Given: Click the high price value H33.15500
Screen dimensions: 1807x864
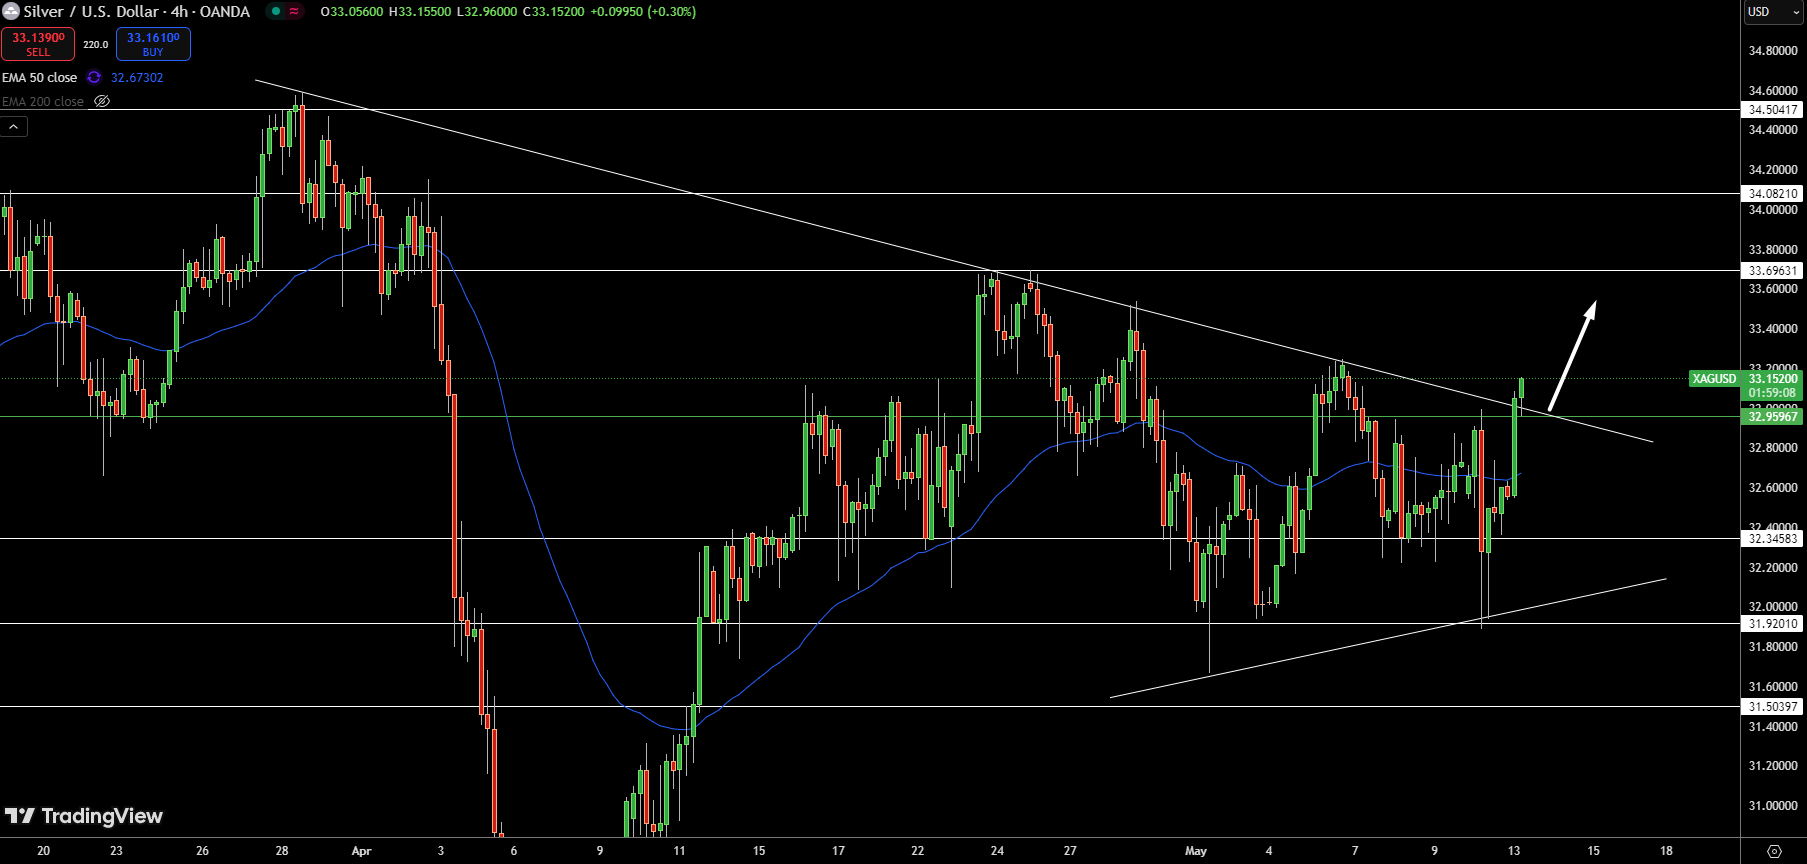Looking at the screenshot, I should [x=420, y=12].
